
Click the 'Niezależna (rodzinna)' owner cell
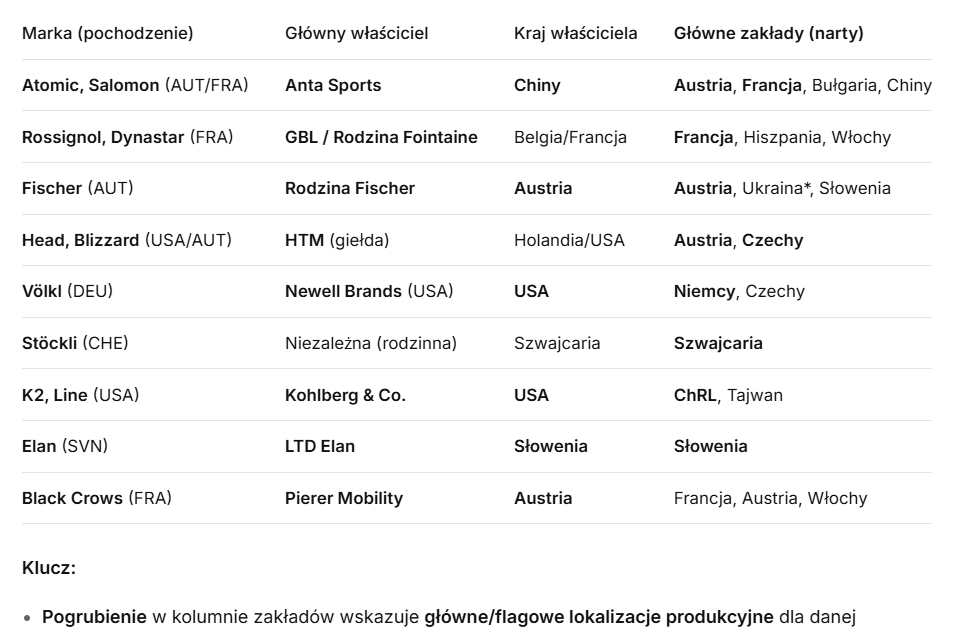click(x=371, y=343)
